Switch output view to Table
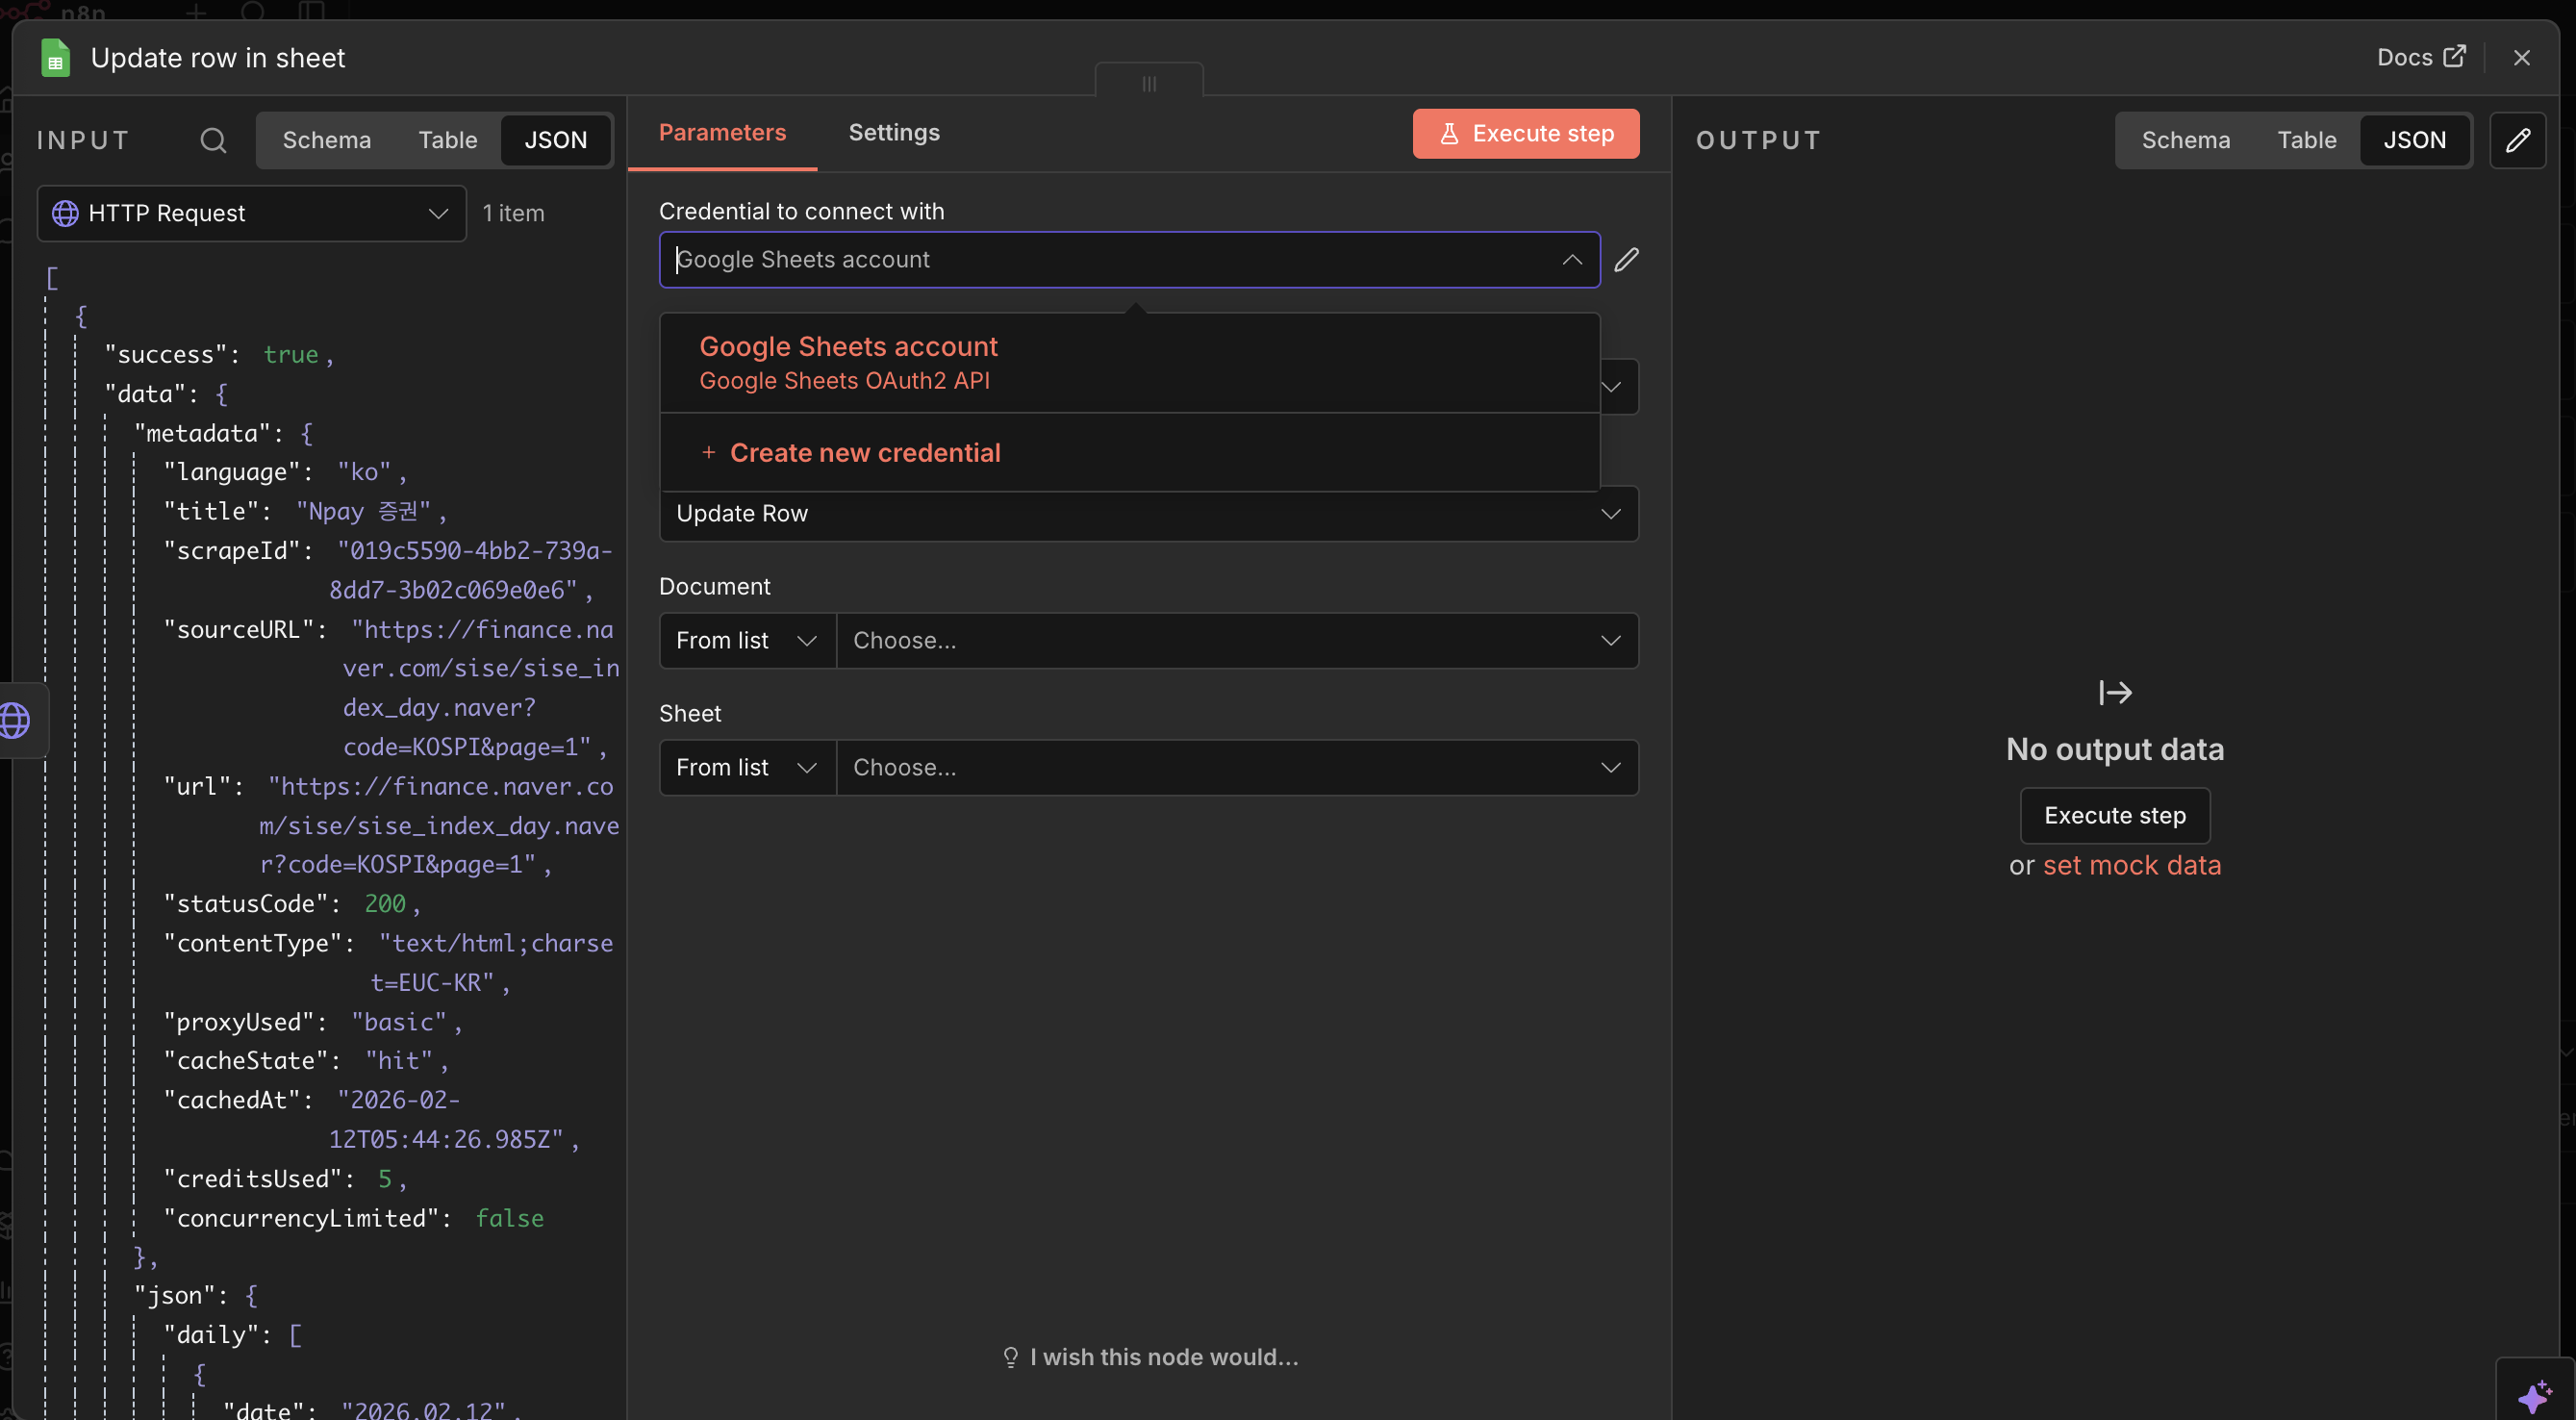The width and height of the screenshot is (2576, 1420). (x=2306, y=140)
